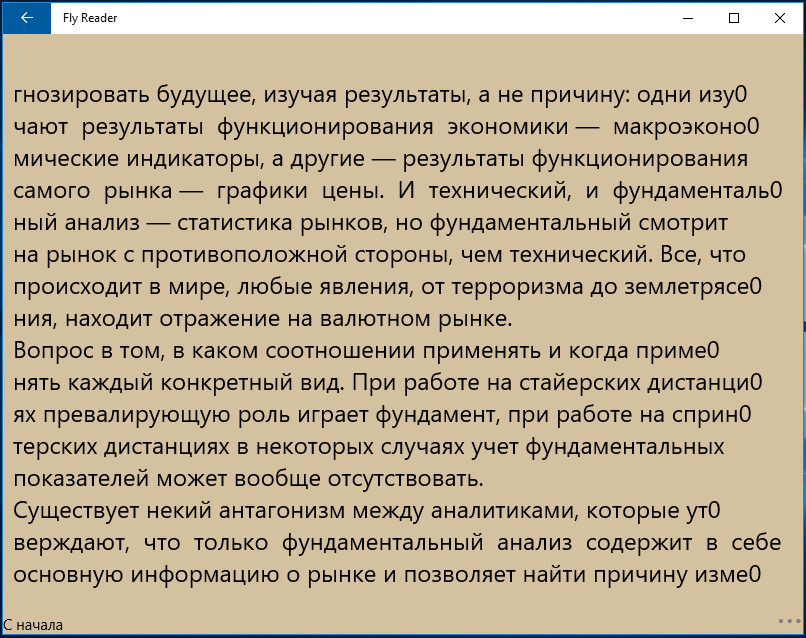The image size is (806, 638).
Task: Click the word 'землетрясе0' in the text
Action: tap(693, 287)
